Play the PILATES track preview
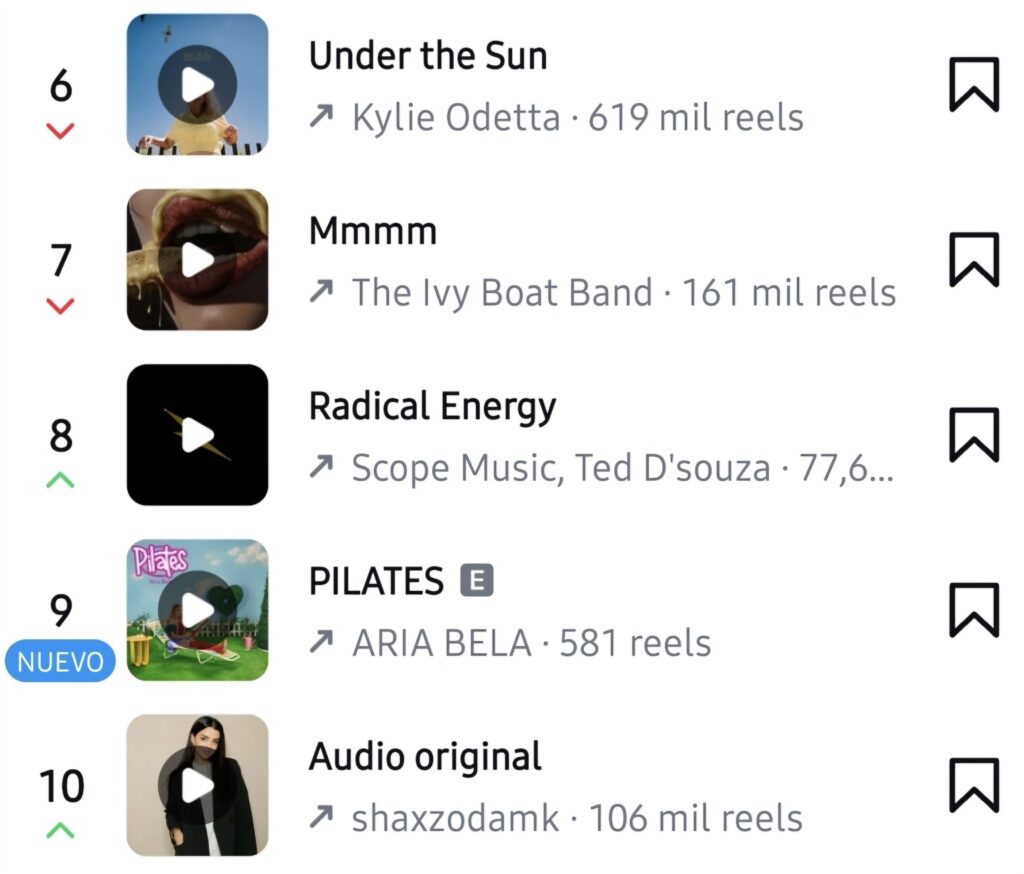The image size is (1024, 874). point(197,609)
